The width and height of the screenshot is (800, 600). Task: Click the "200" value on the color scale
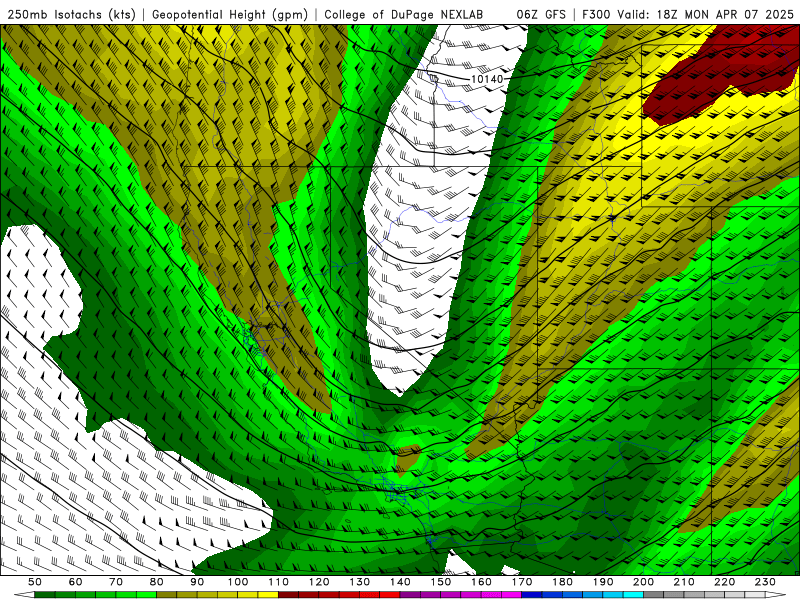click(644, 582)
